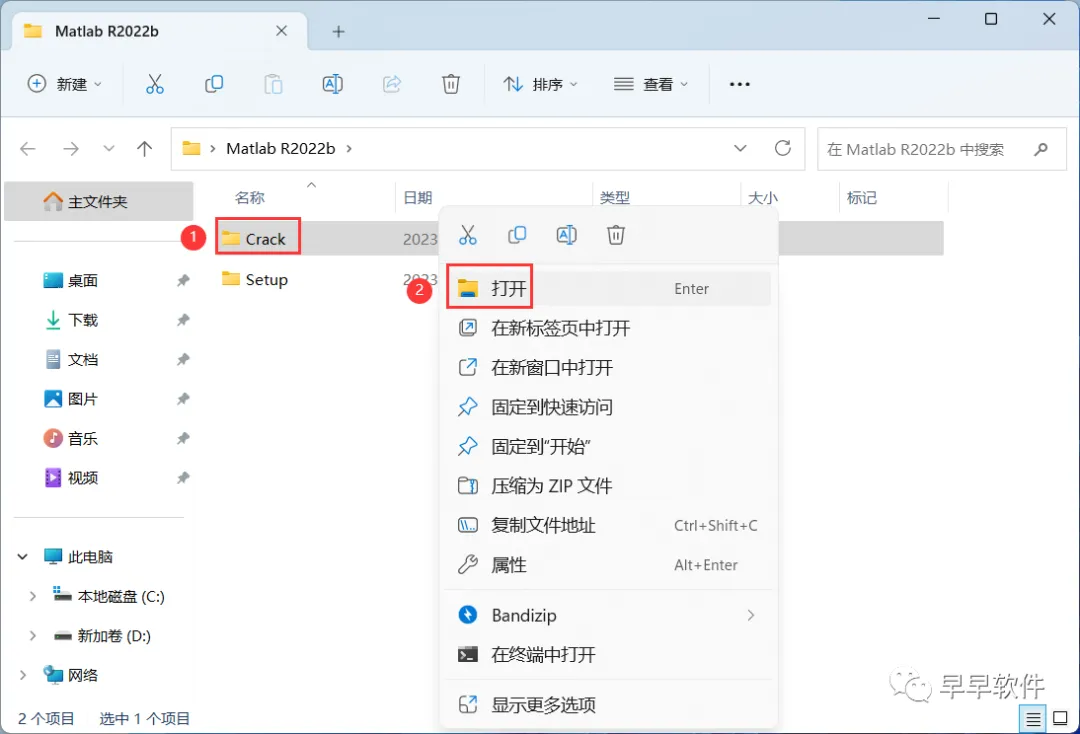The image size is (1080, 734).
Task: Select 复制文件地址
Action: [608, 525]
